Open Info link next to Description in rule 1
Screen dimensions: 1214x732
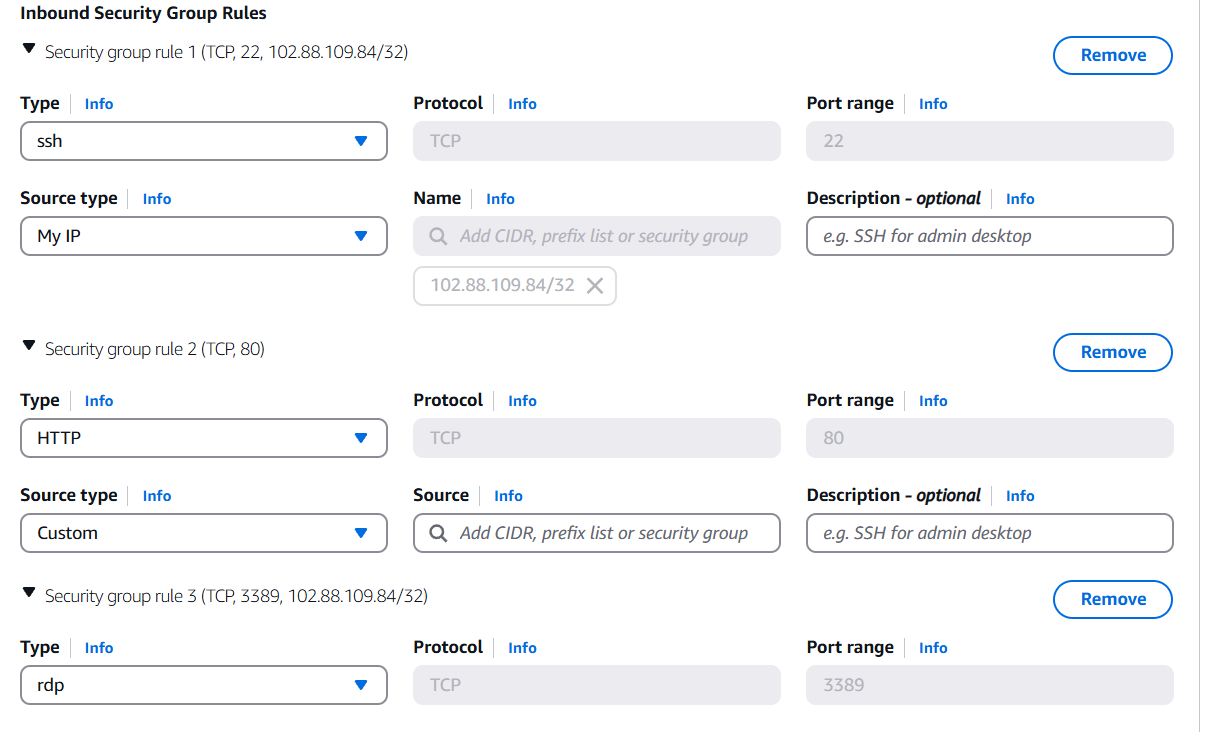(1020, 199)
